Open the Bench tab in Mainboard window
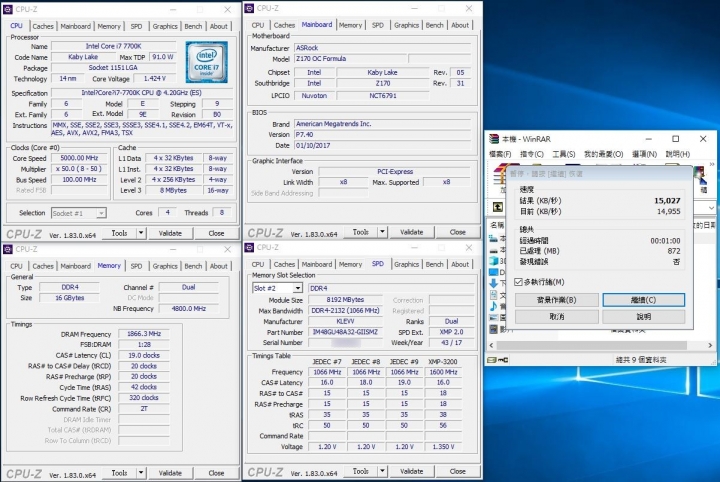This screenshot has height=482, width=720. 434,25
